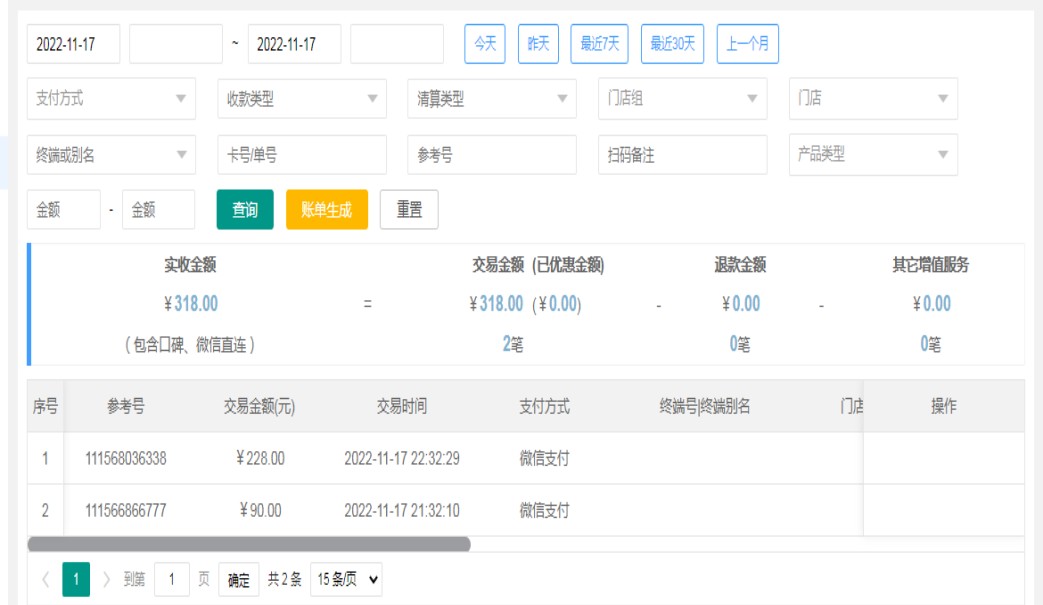Focus the 参考号 search field
The height and width of the screenshot is (605, 1043).
click(x=492, y=155)
